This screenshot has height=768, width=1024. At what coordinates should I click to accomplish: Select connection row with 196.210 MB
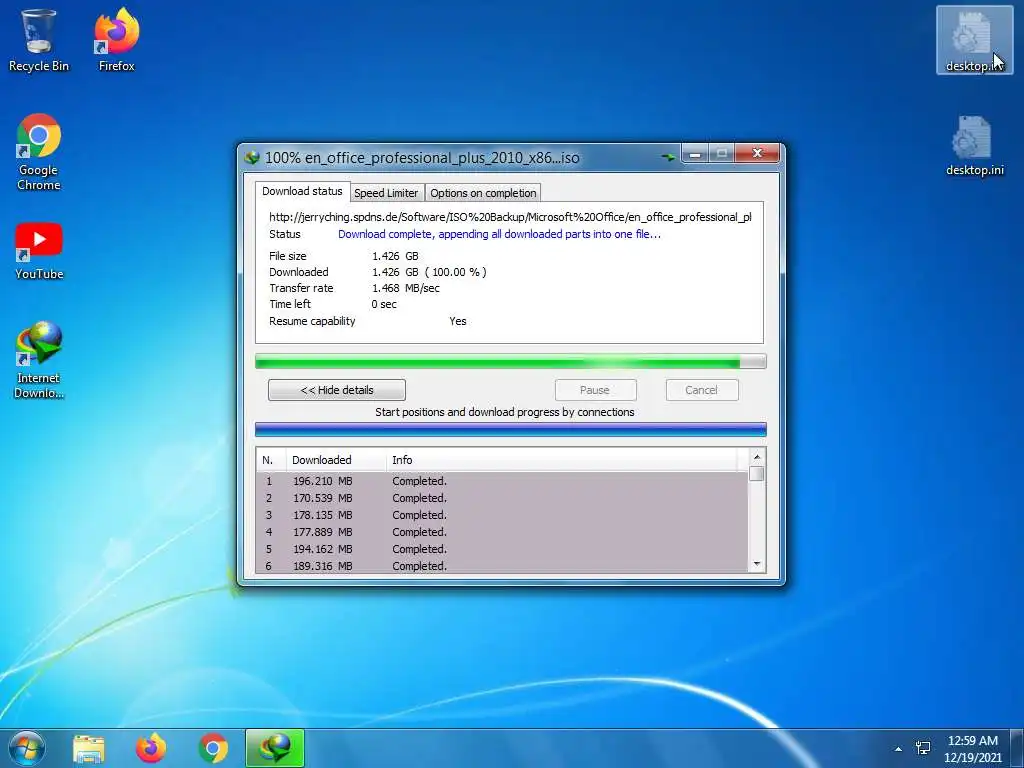(502, 481)
